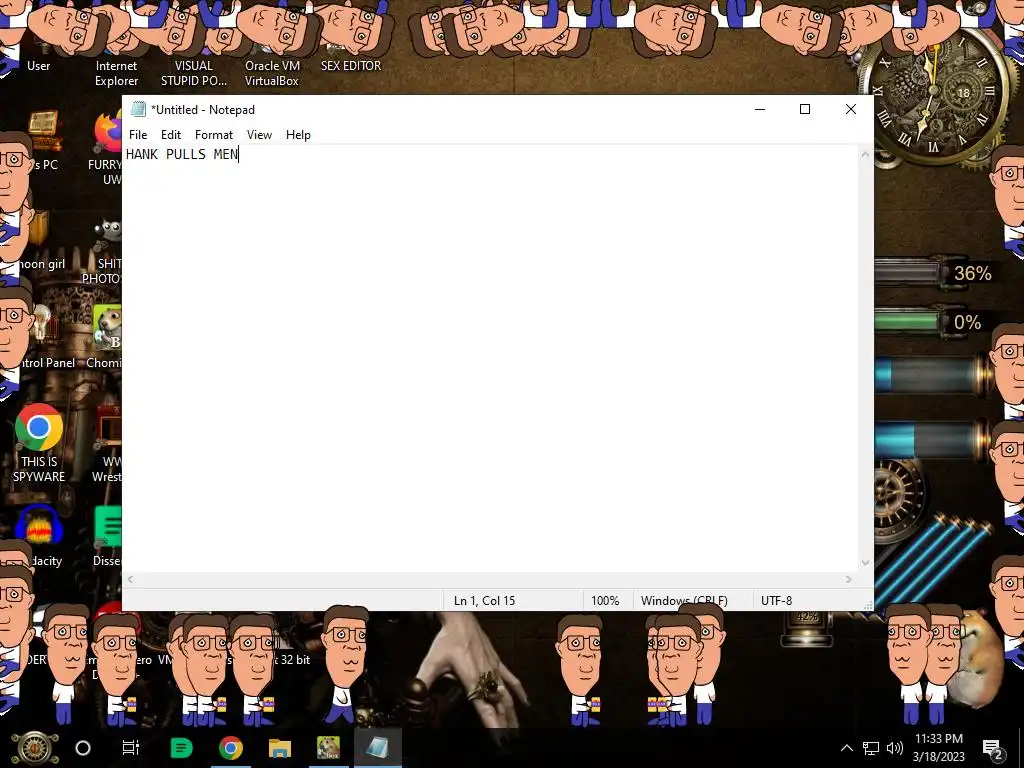The image size is (1024, 768).
Task: Open the network tray icon
Action: (x=871, y=748)
